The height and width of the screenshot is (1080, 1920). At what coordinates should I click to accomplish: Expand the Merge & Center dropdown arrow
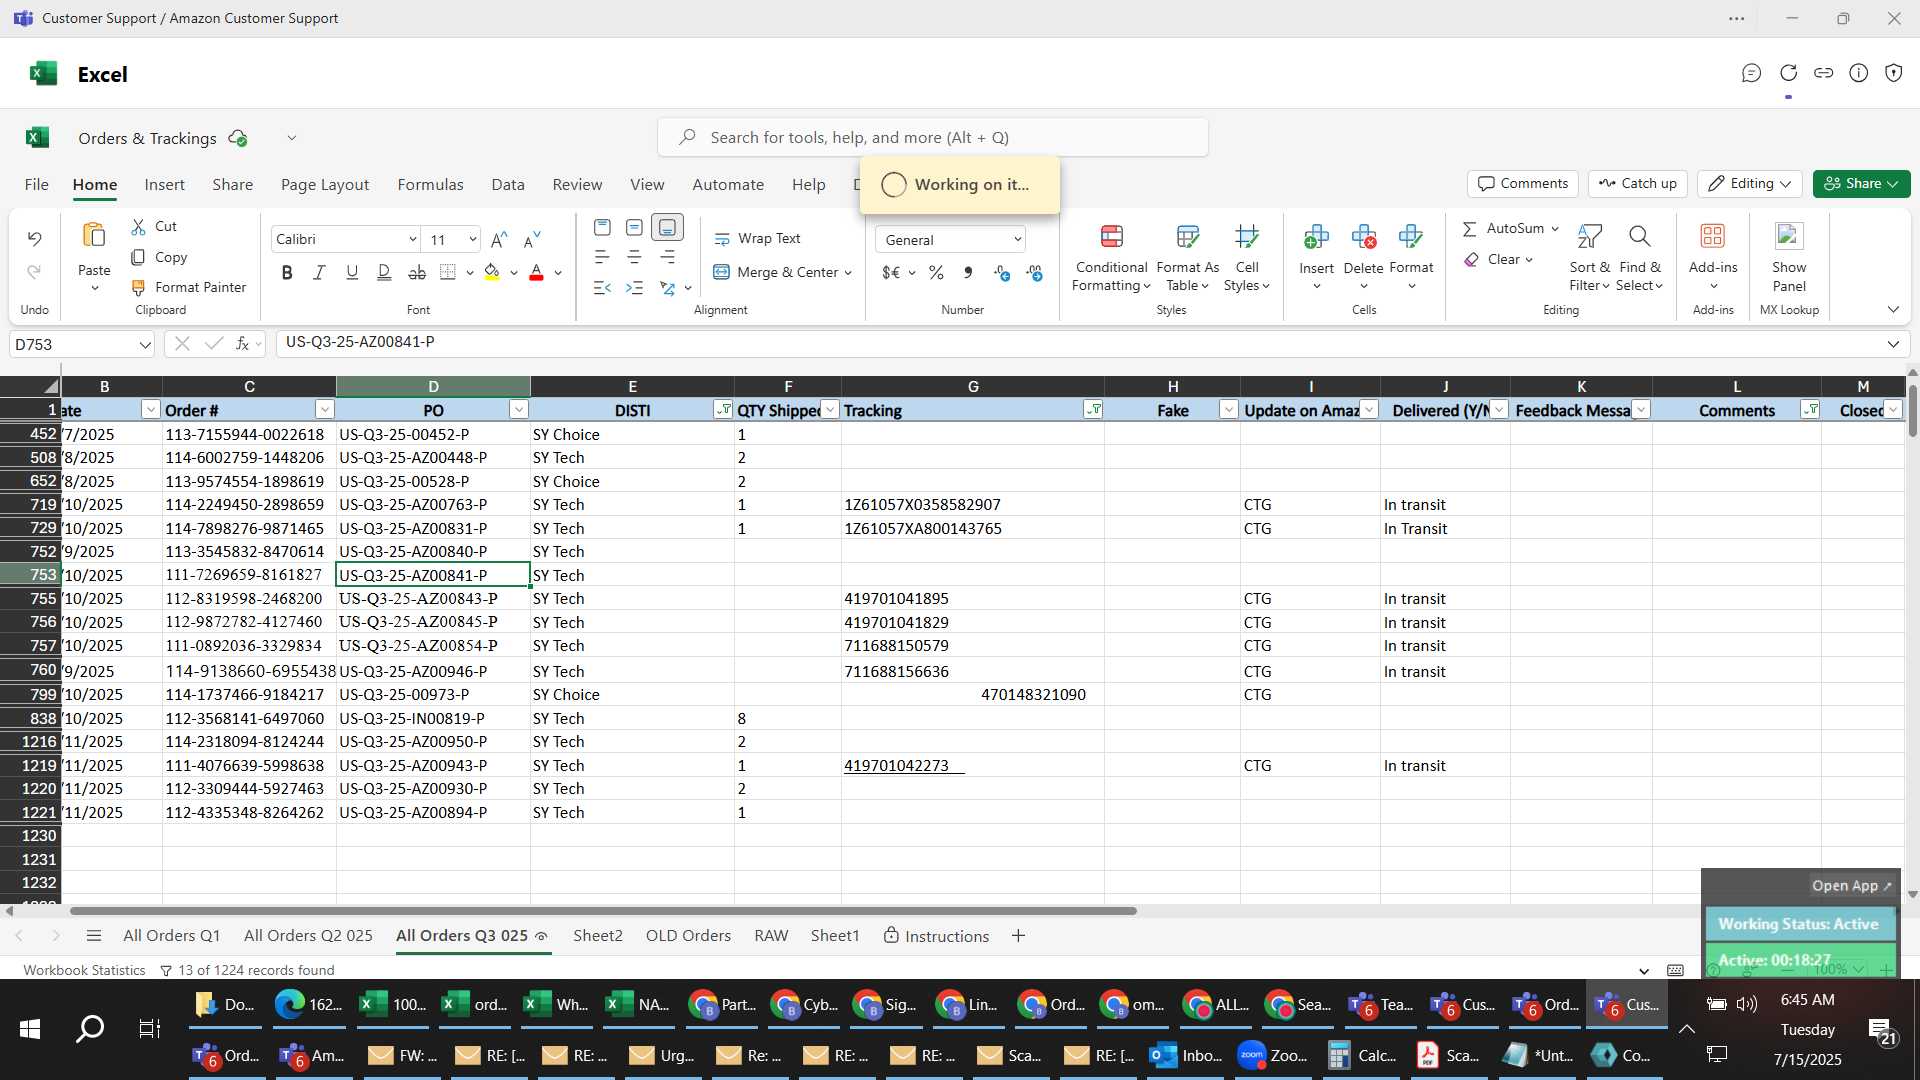848,273
